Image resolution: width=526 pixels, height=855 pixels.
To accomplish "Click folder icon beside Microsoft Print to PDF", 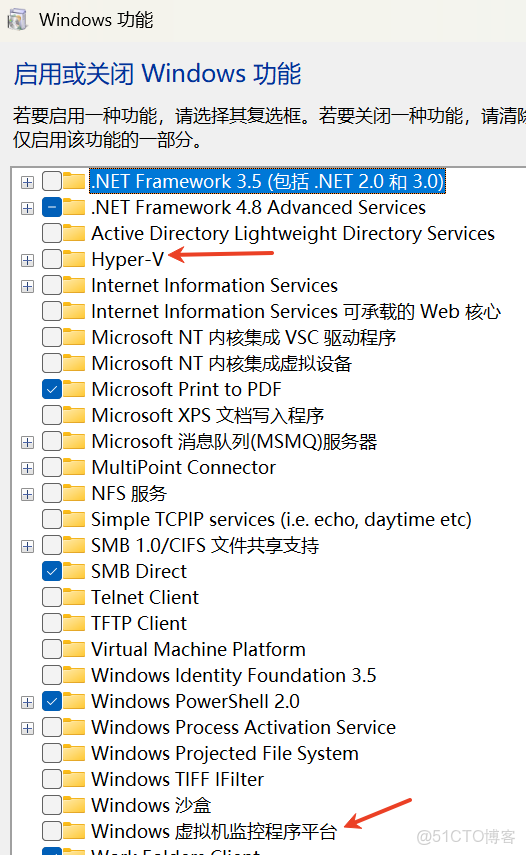I will [x=74, y=389].
